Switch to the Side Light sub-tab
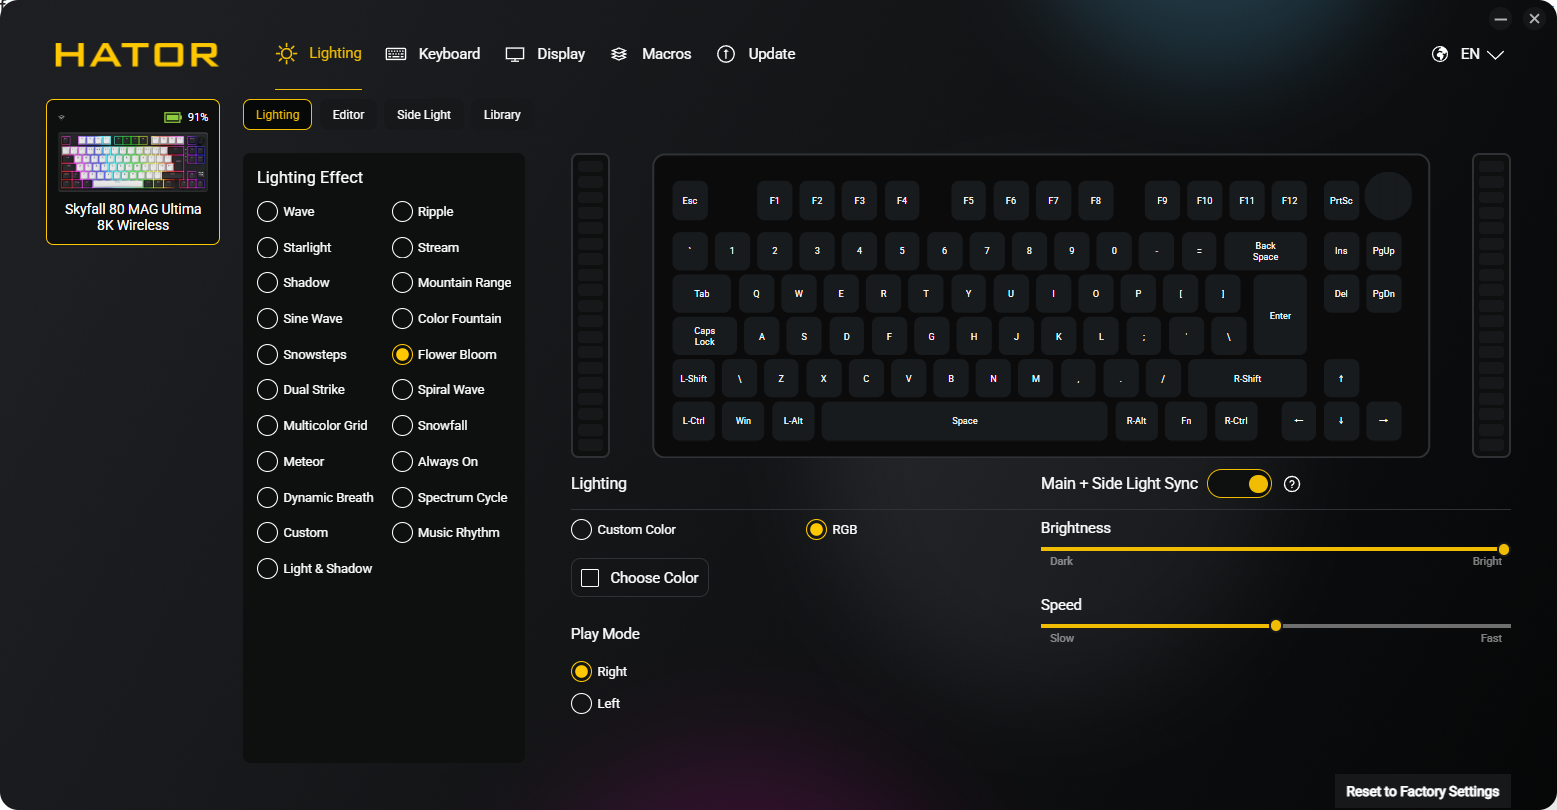Viewport: 1557px width, 810px height. pos(424,115)
